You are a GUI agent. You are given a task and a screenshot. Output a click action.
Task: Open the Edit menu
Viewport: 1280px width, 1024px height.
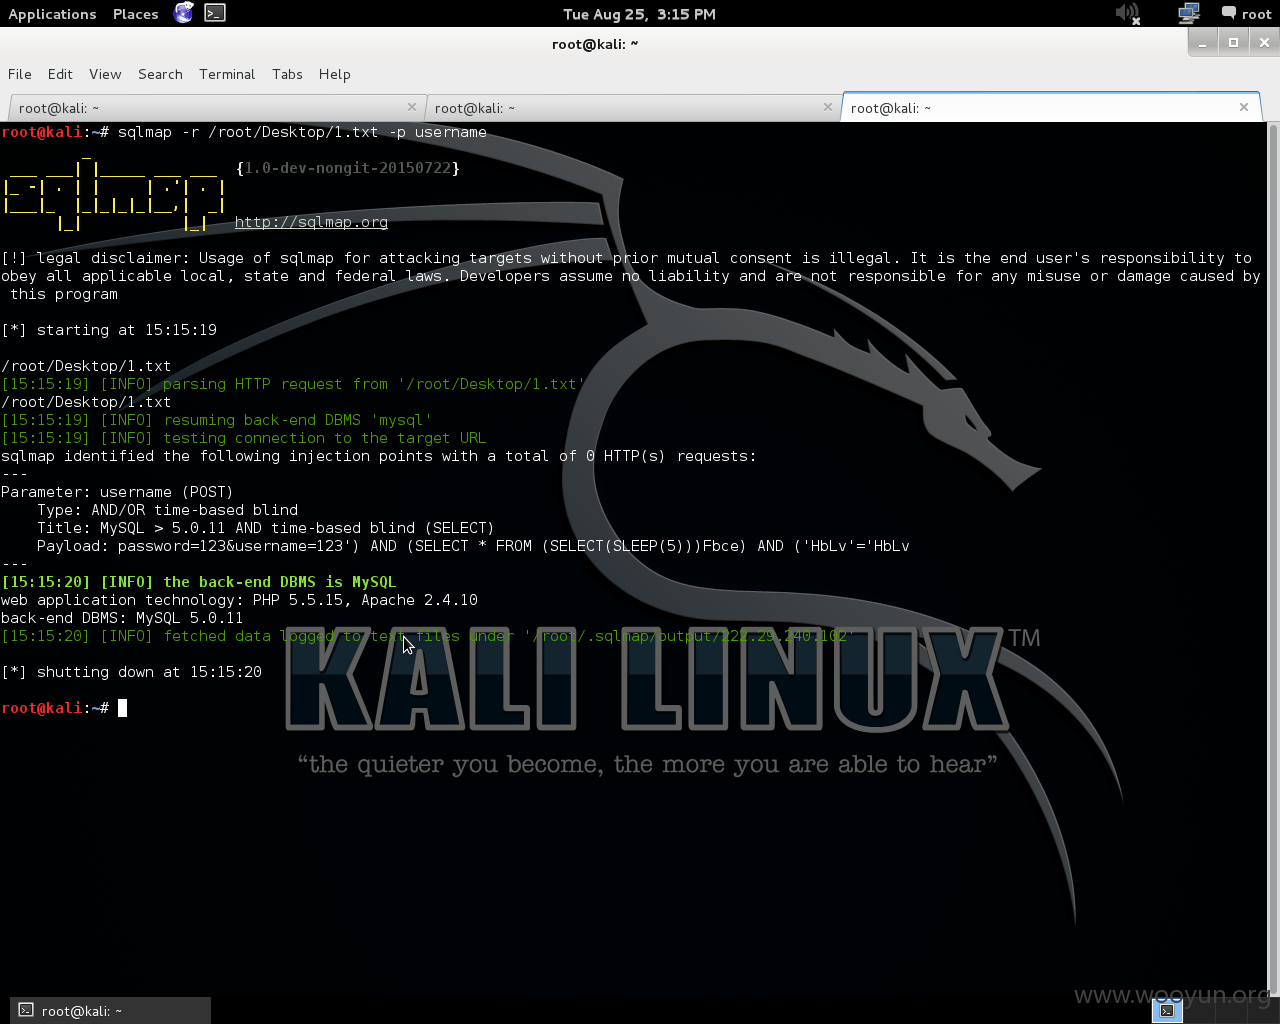60,74
